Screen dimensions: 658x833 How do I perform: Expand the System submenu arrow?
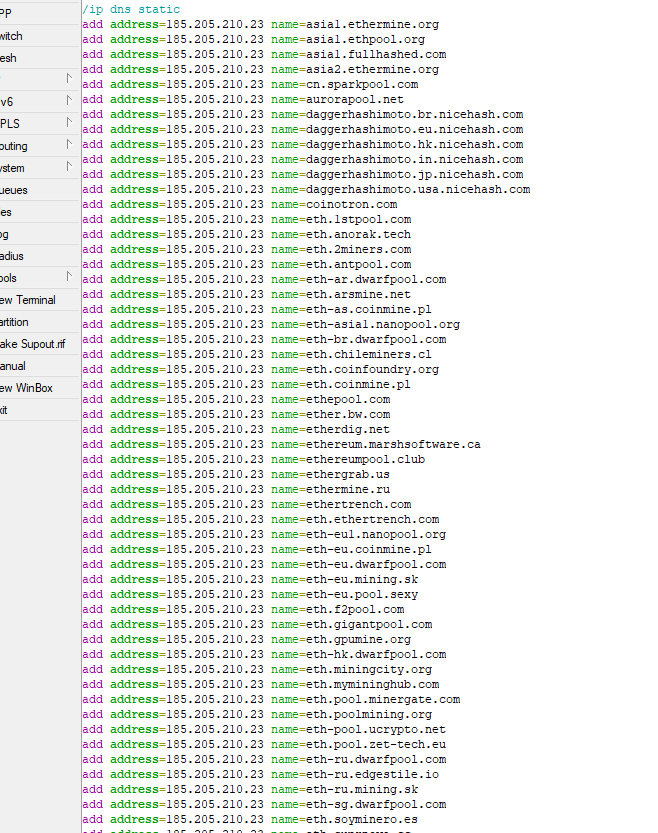click(69, 166)
